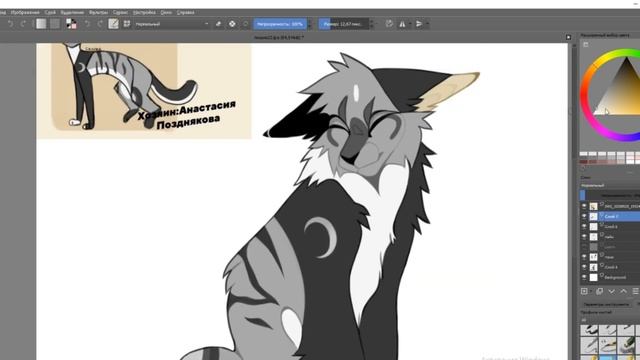Toggle the eraser mode icon

point(218,24)
